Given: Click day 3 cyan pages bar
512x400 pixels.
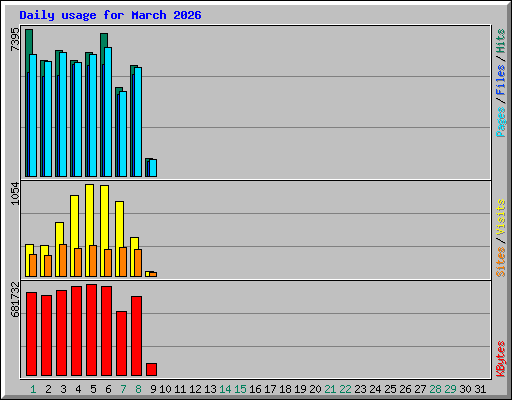Looking at the screenshot, I should (x=63, y=114).
